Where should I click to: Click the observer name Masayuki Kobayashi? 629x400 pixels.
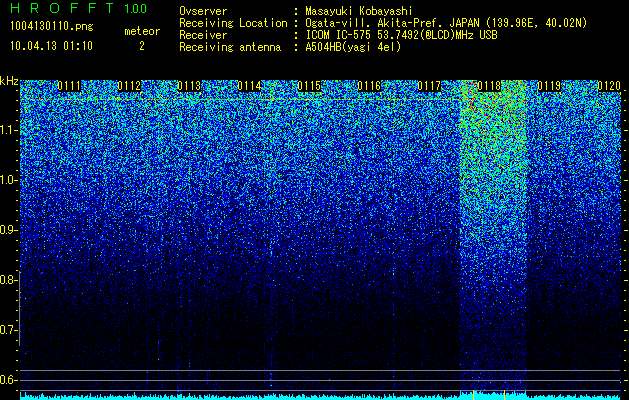[359, 11]
